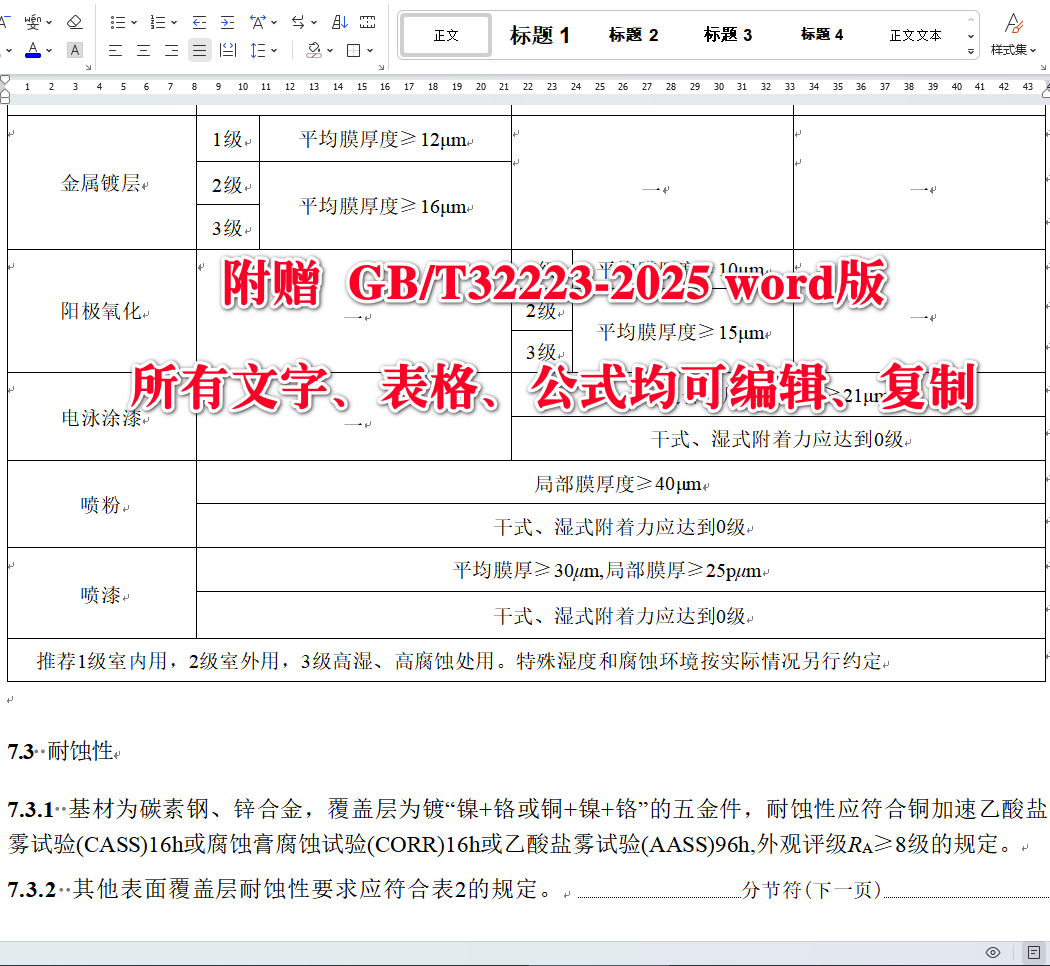Activate the eye reading-mode icon in status bar
1050x966 pixels.
click(x=993, y=952)
